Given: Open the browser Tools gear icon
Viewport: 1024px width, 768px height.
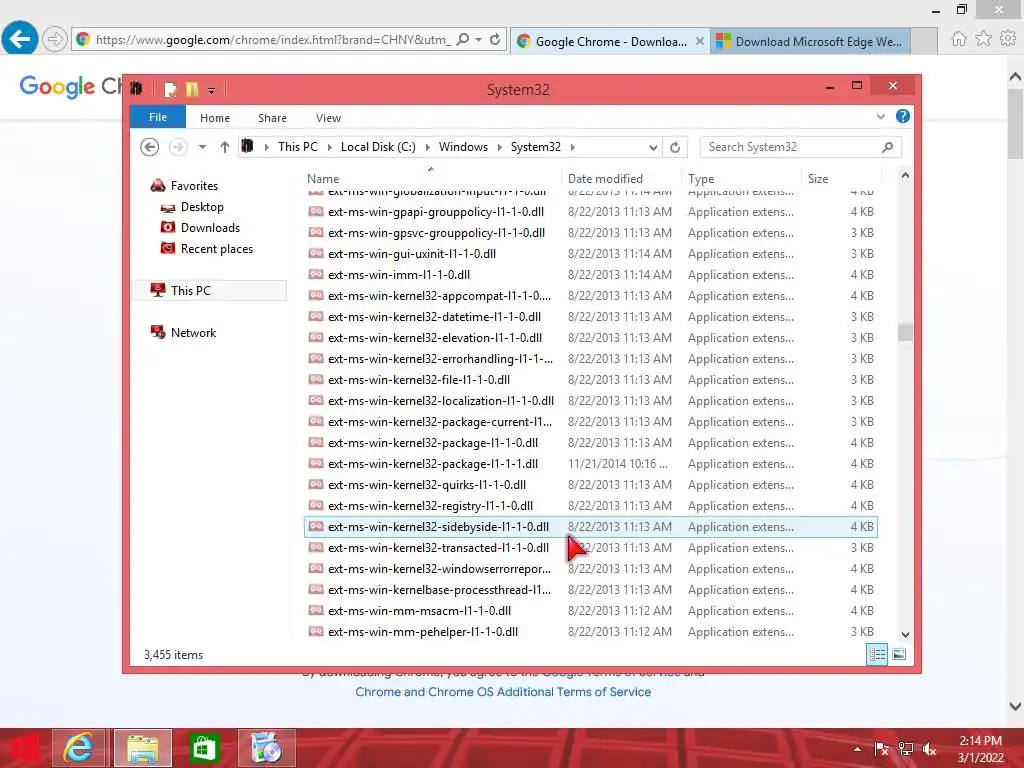Looking at the screenshot, I should click(1008, 39).
